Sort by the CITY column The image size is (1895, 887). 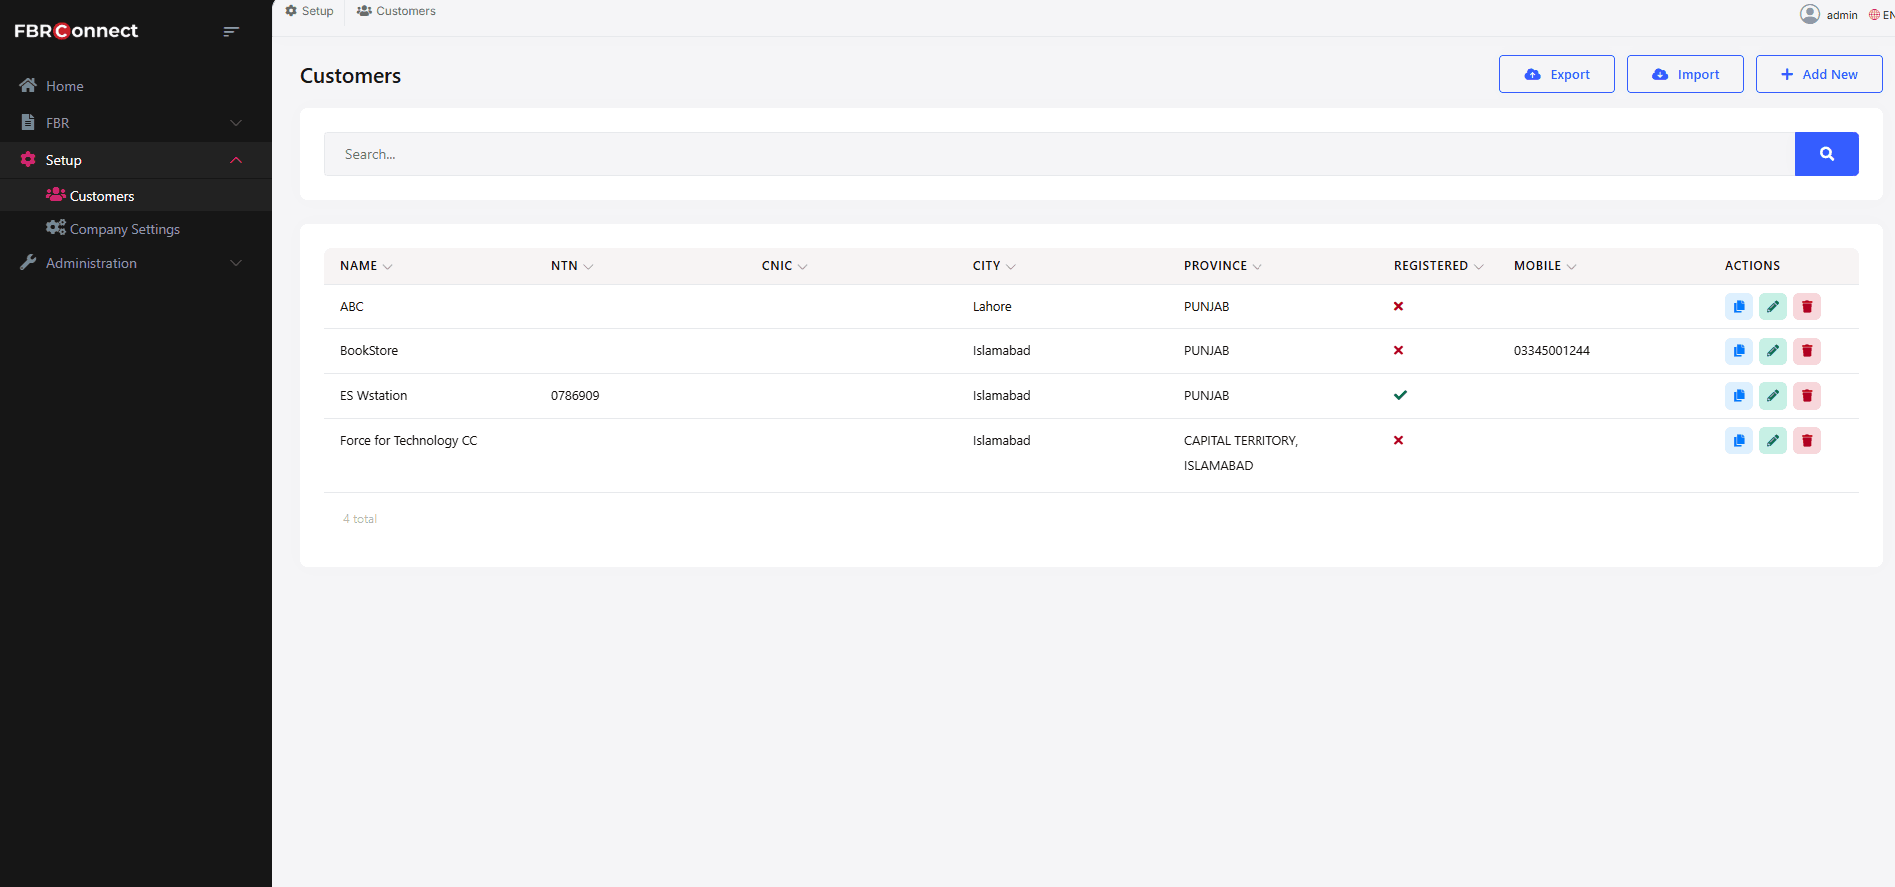pyautogui.click(x=994, y=266)
